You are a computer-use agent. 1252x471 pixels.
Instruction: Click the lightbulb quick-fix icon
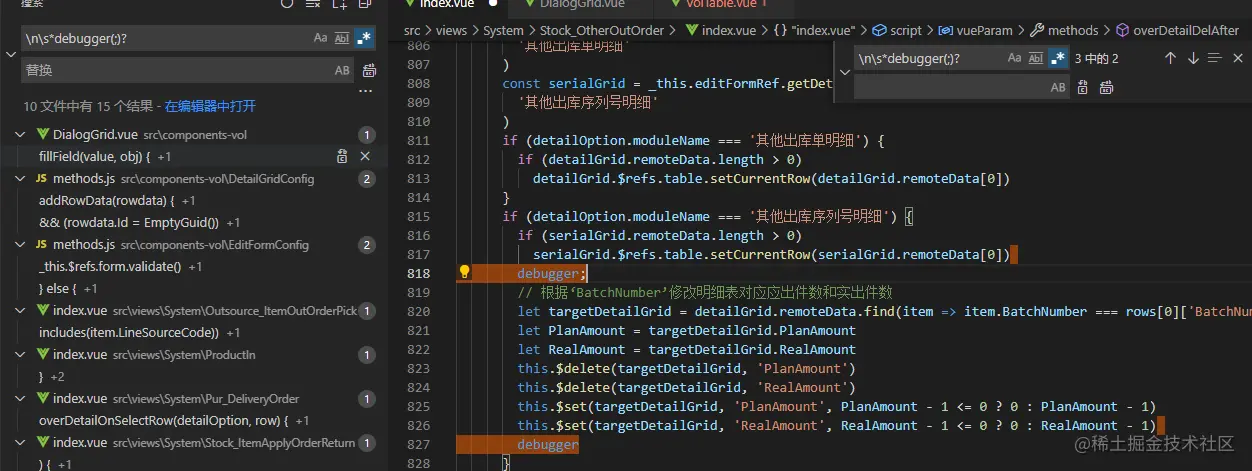tap(465, 272)
